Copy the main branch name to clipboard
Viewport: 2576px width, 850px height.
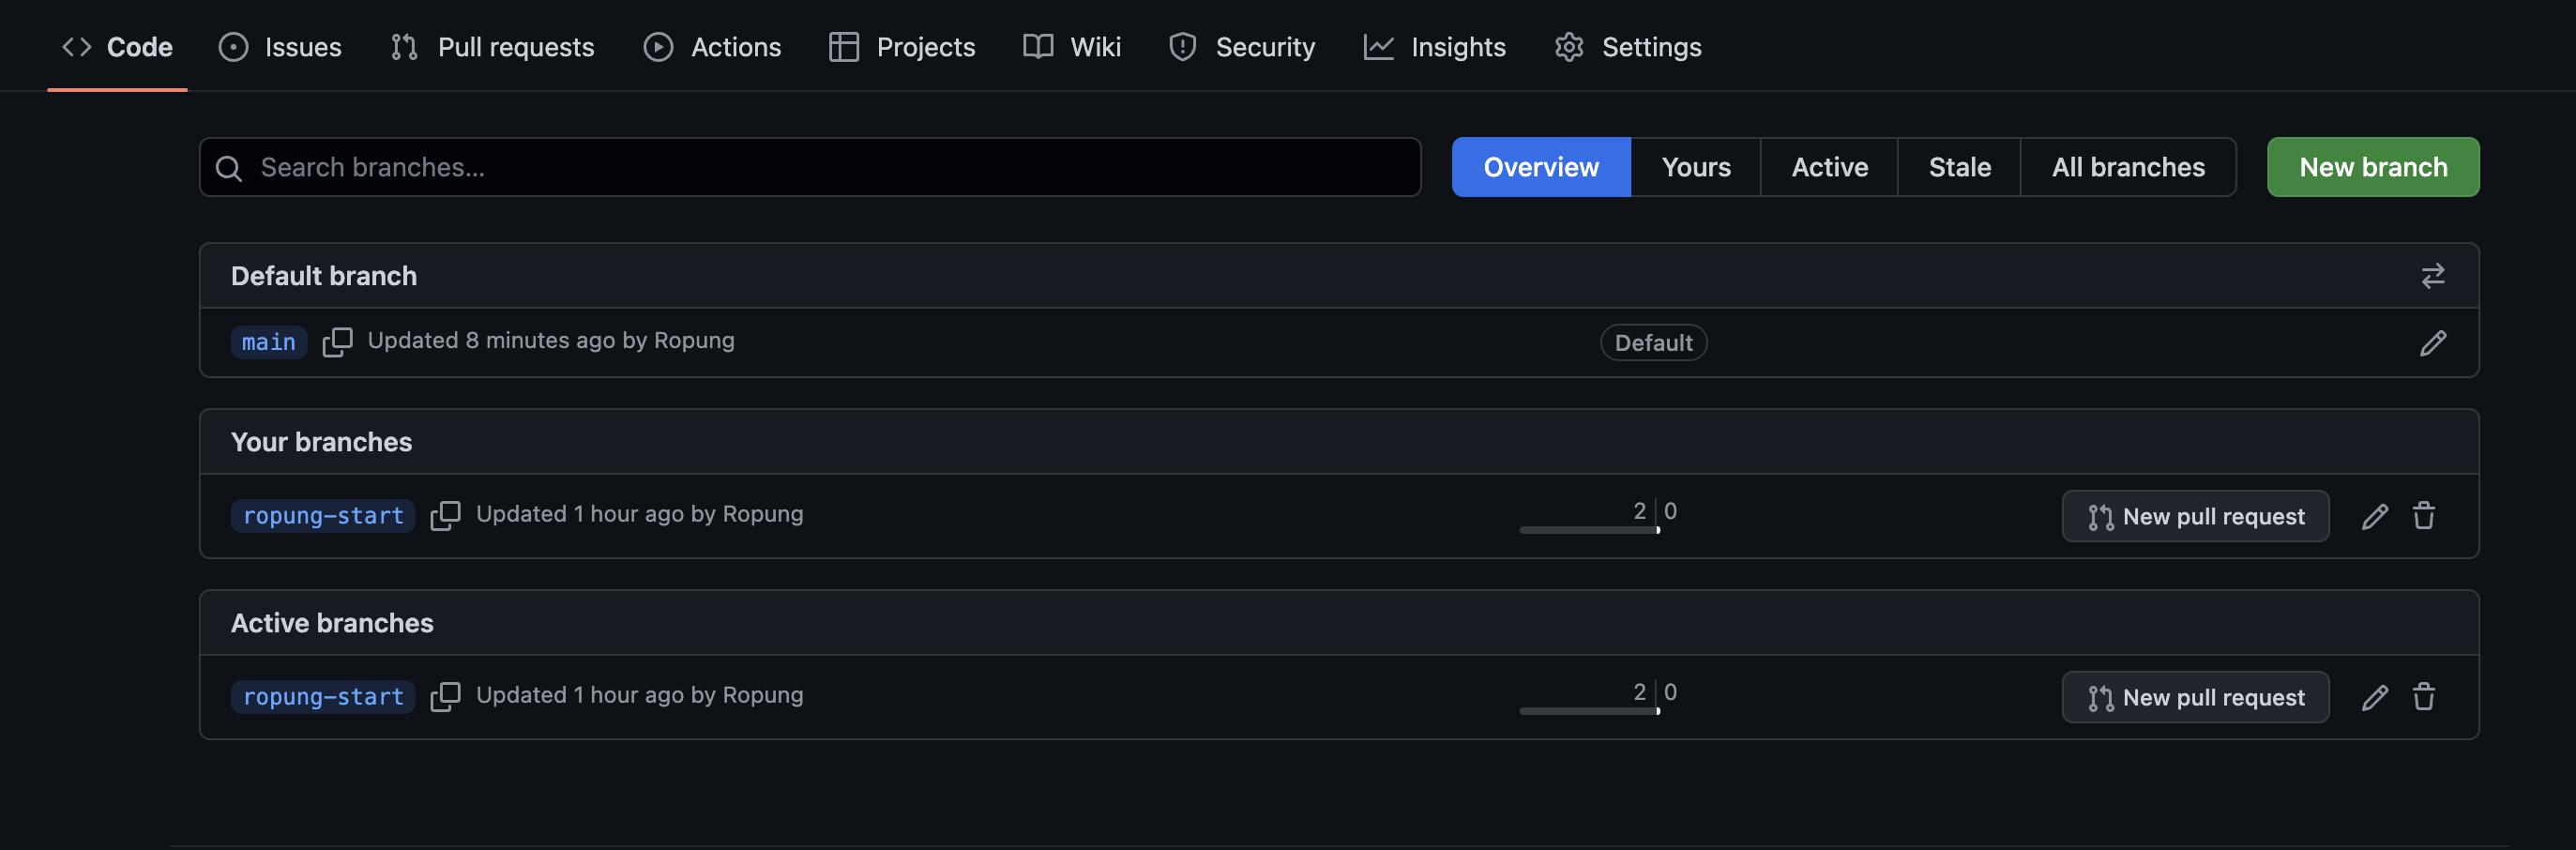337,342
